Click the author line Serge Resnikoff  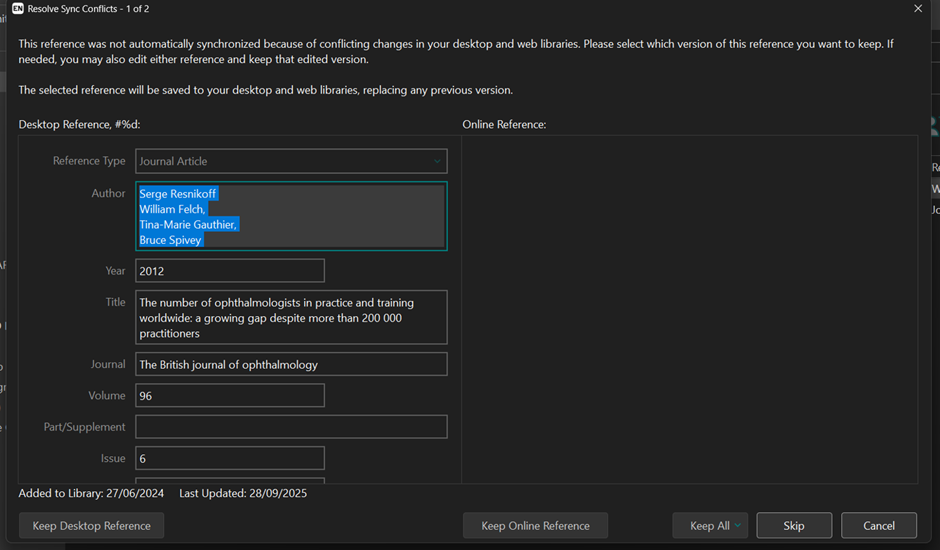tap(178, 194)
